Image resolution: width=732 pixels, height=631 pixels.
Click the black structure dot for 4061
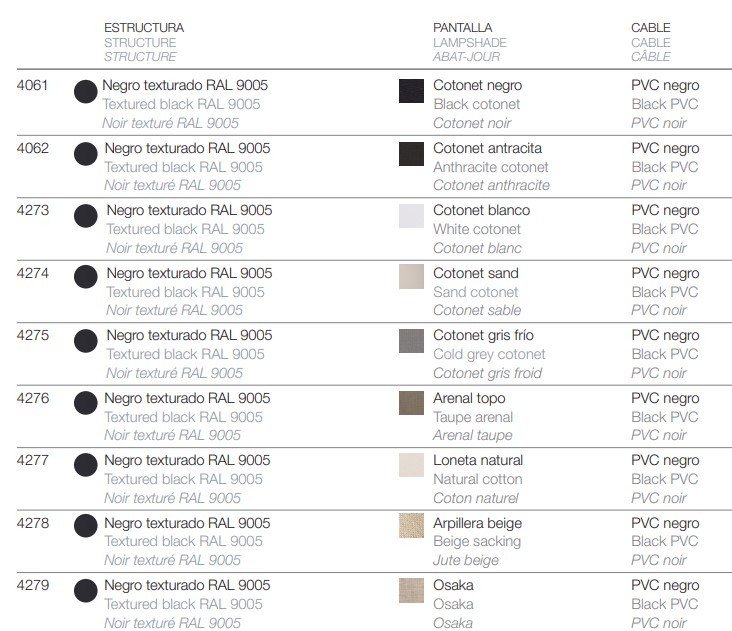pos(85,91)
